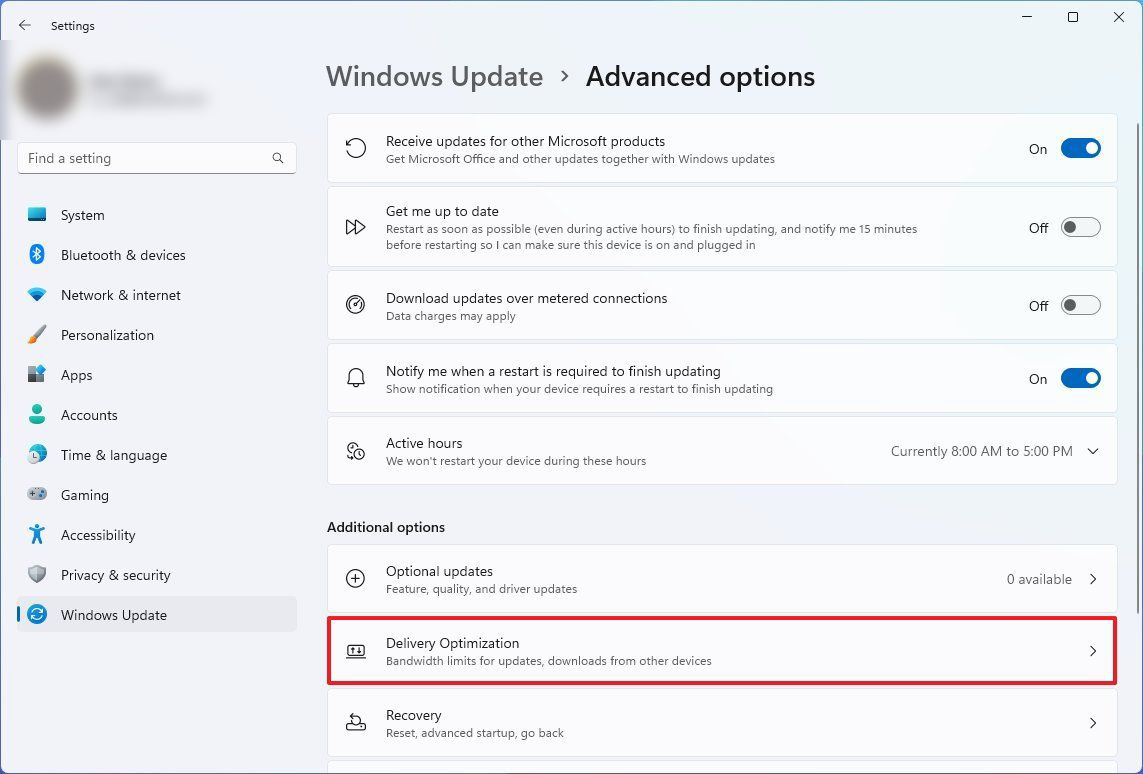Click the Delivery Optimization icon
Screen dimensions: 1143x774
click(x=356, y=651)
